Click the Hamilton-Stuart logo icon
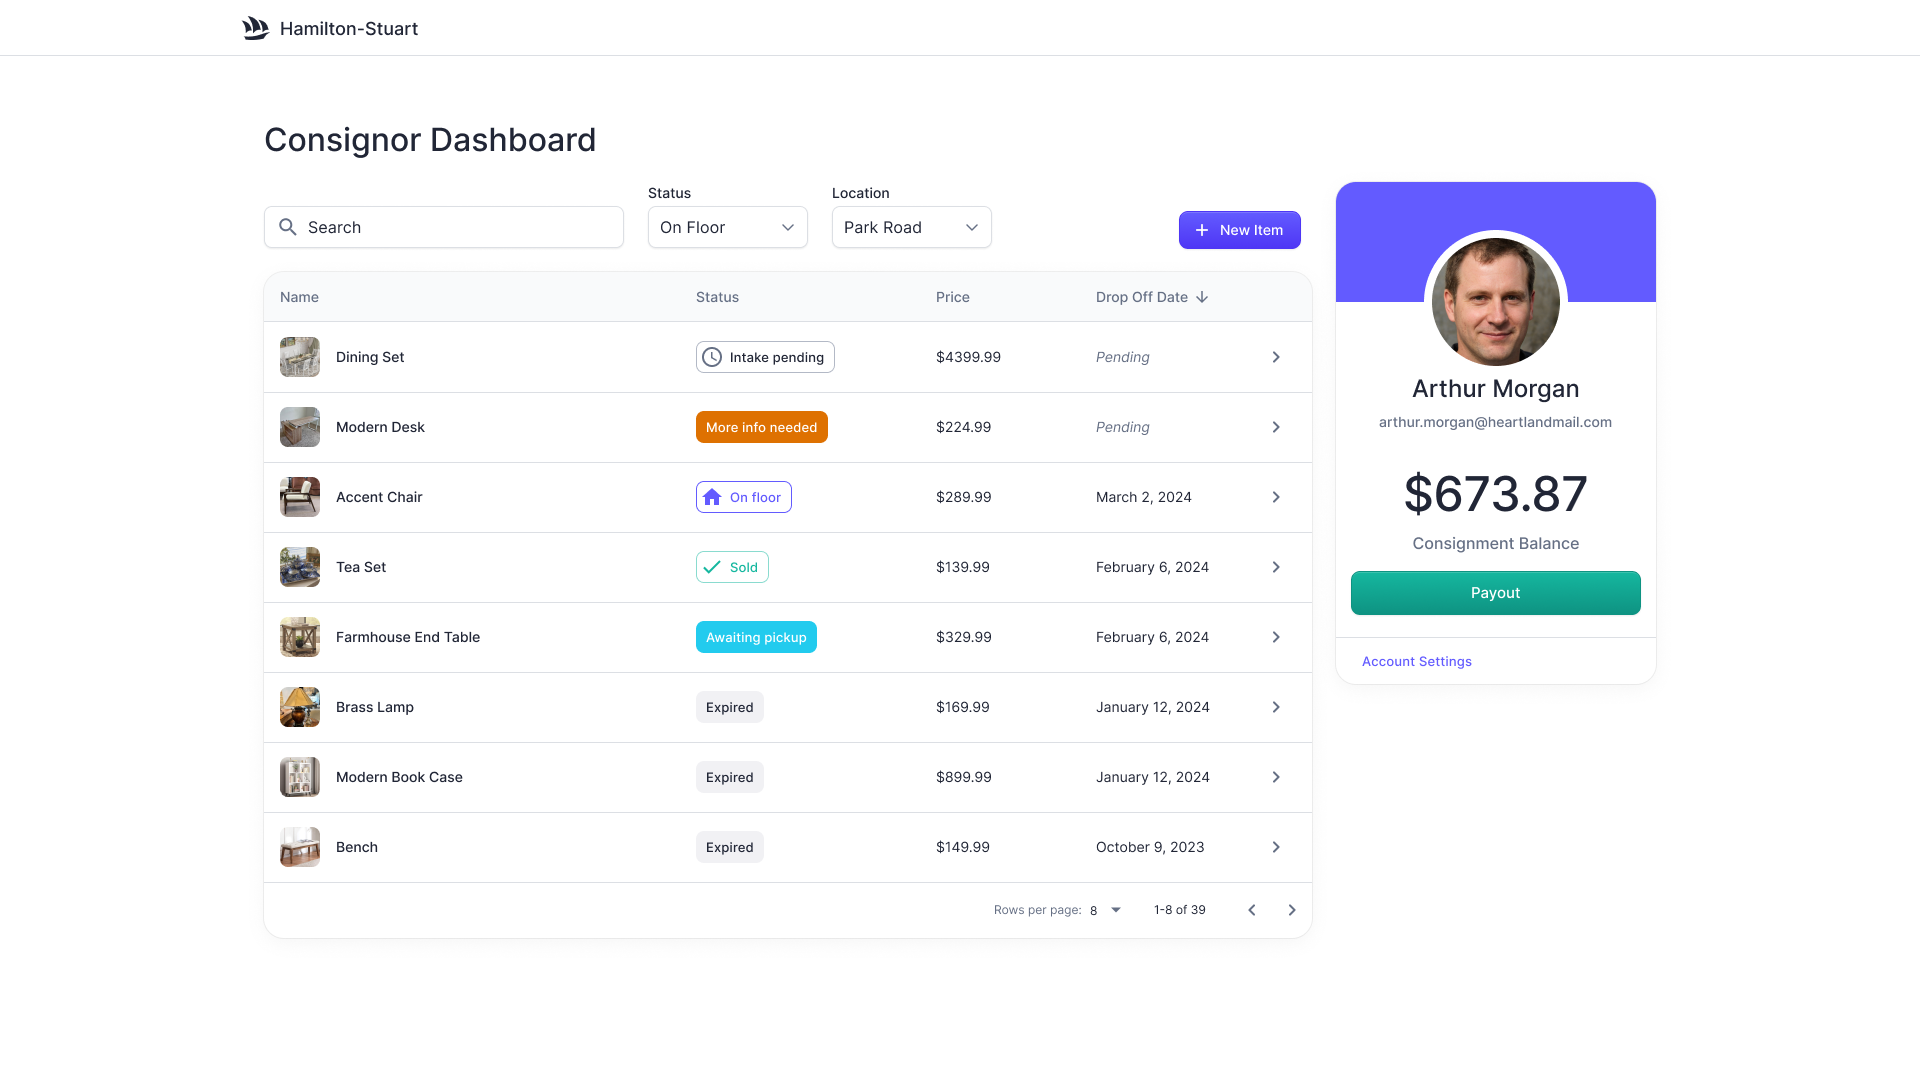1920x1080 pixels. [x=255, y=28]
